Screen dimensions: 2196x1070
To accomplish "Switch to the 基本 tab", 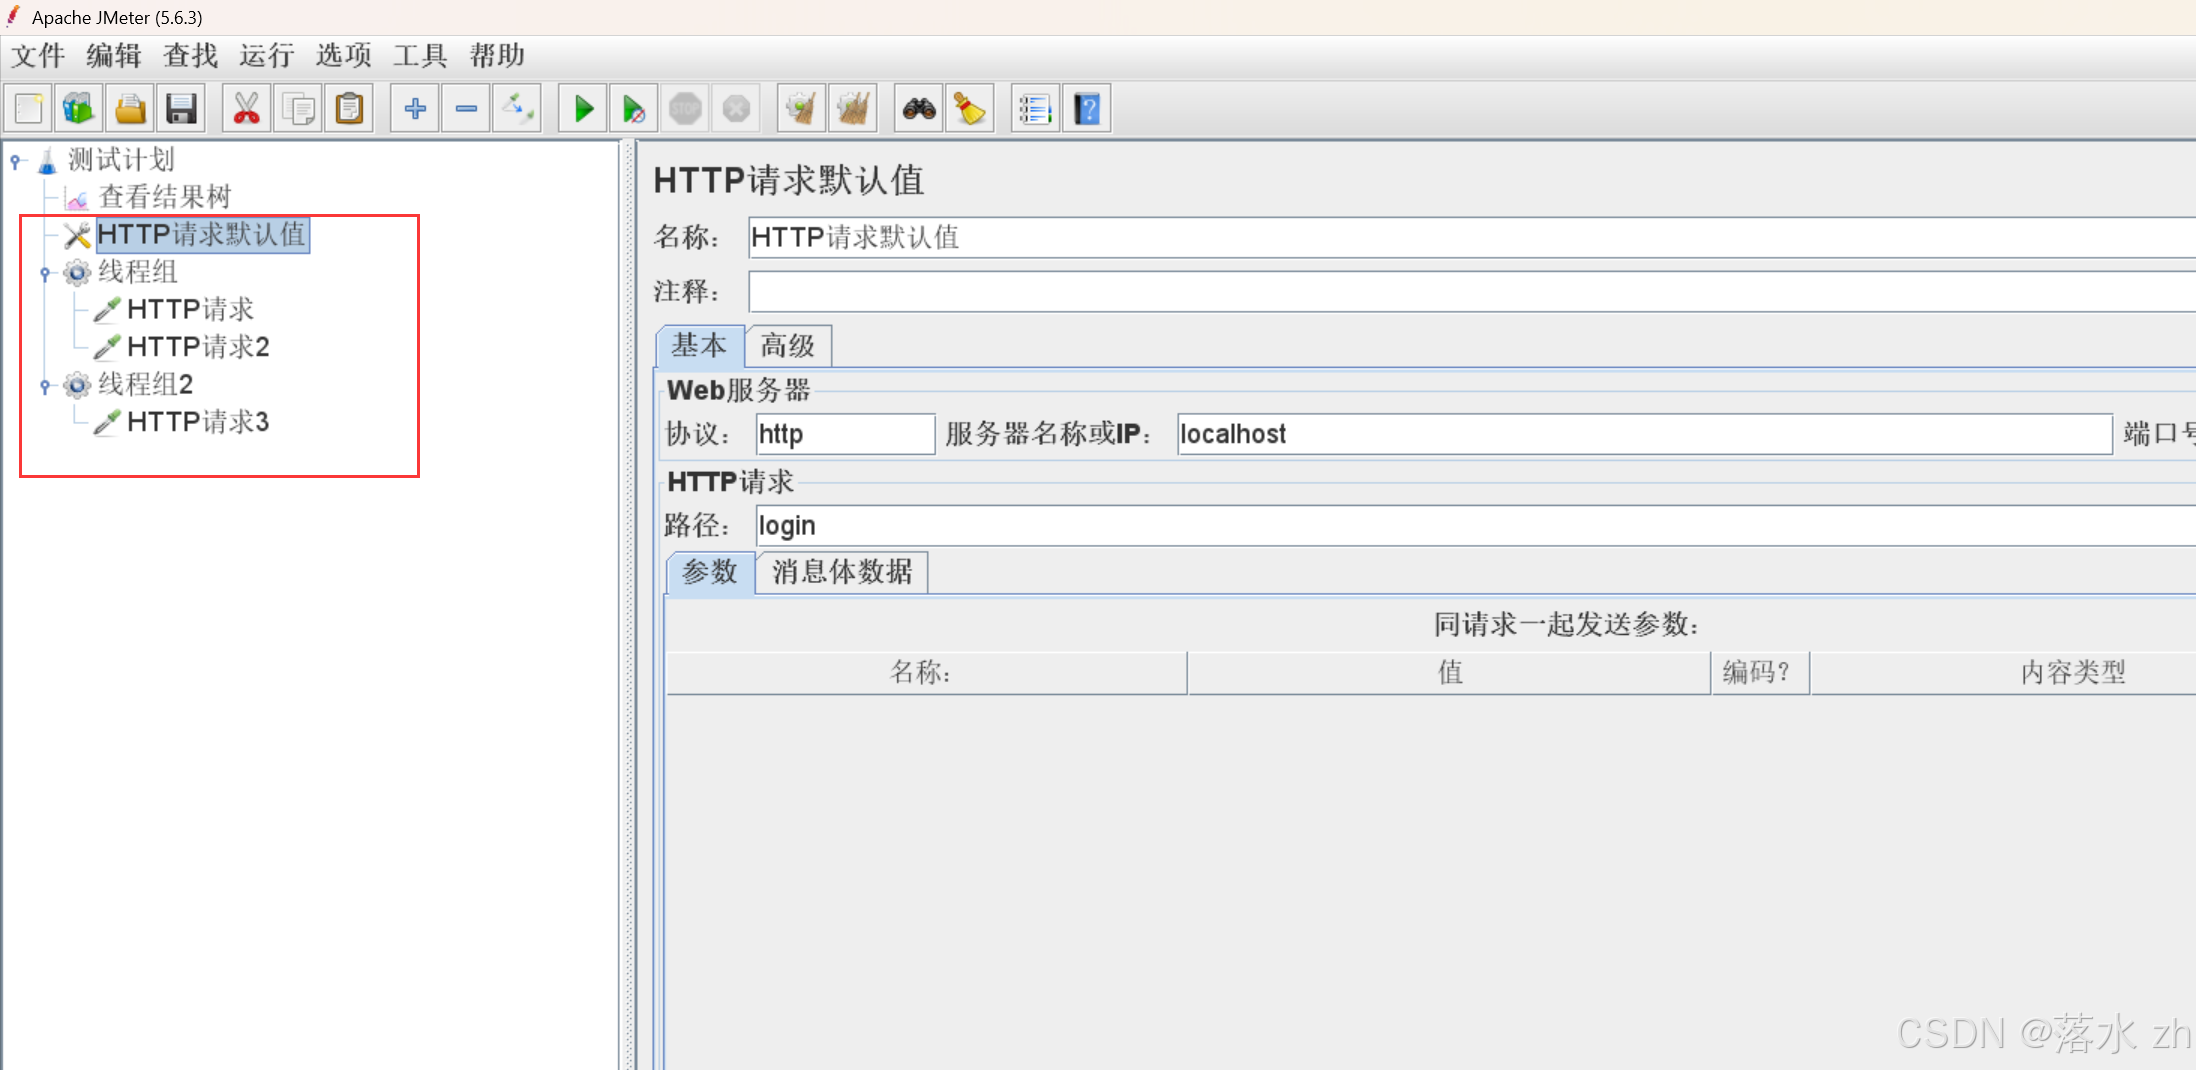I will point(700,346).
